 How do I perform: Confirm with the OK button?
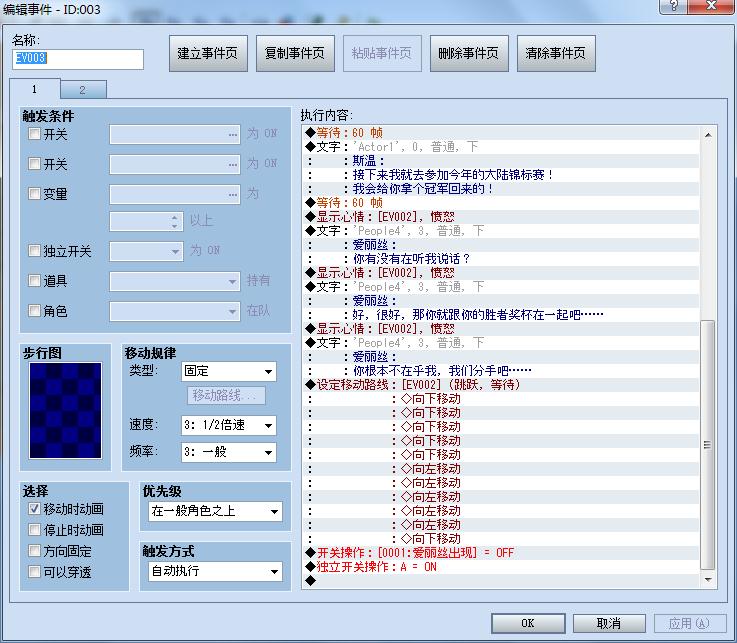528,623
